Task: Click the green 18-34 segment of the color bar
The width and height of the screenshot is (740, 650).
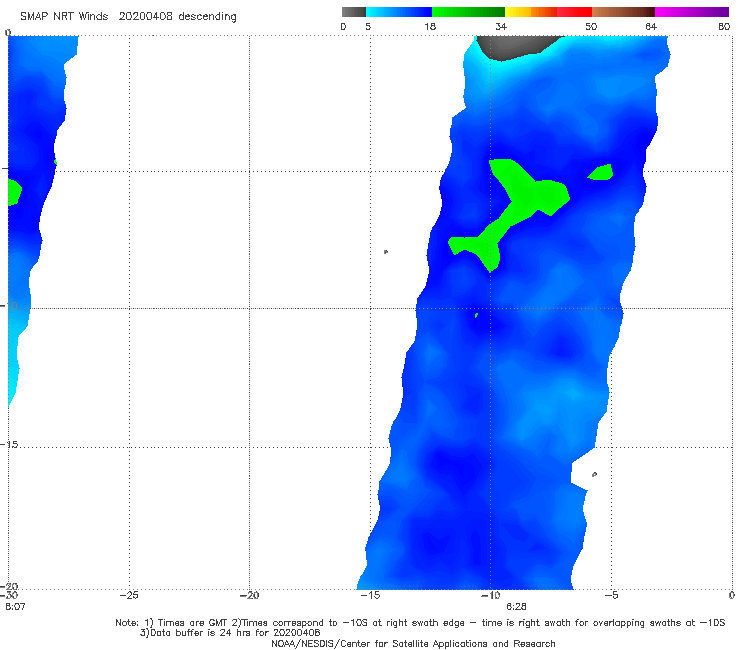Action: (468, 12)
